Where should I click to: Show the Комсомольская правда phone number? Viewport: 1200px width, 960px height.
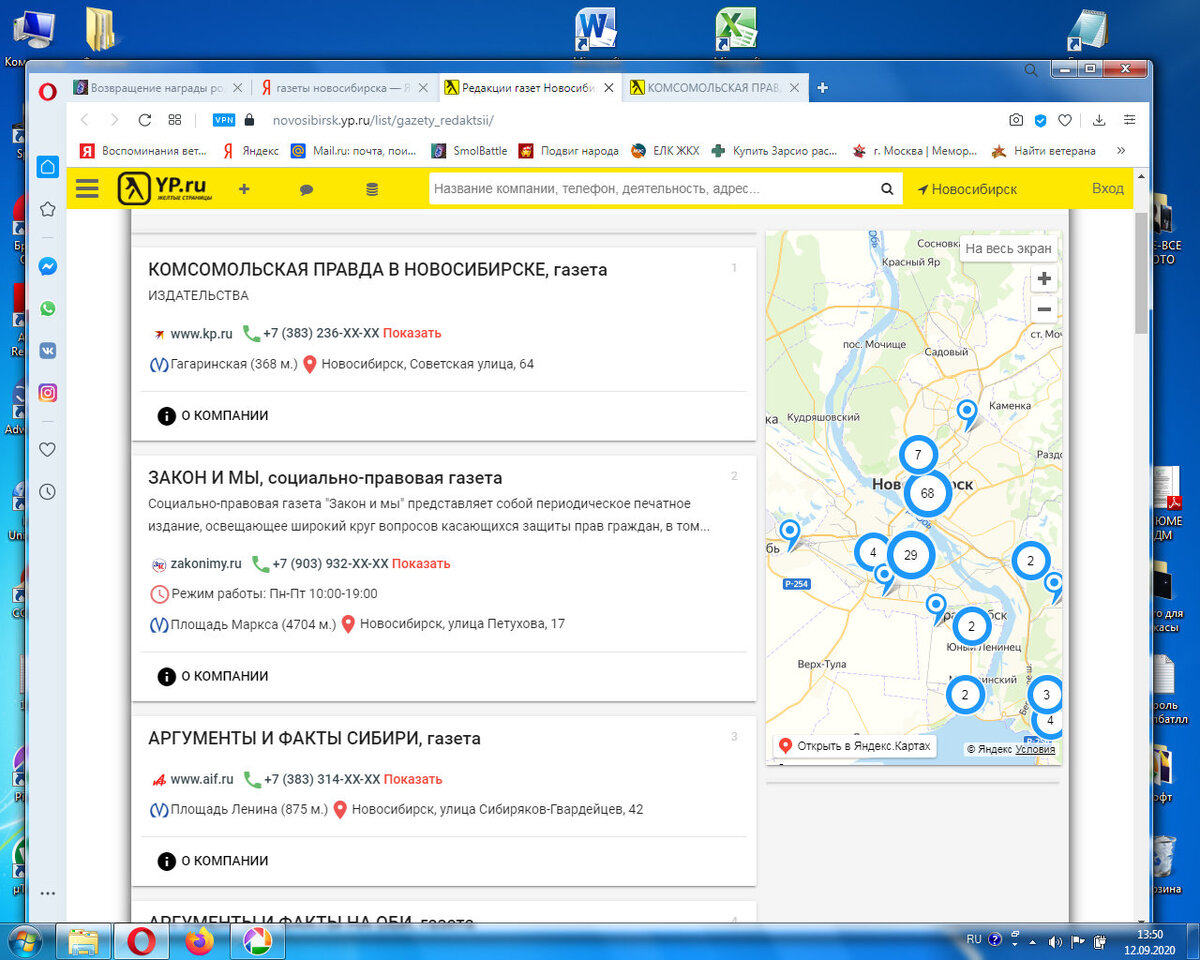pyautogui.click(x=411, y=333)
